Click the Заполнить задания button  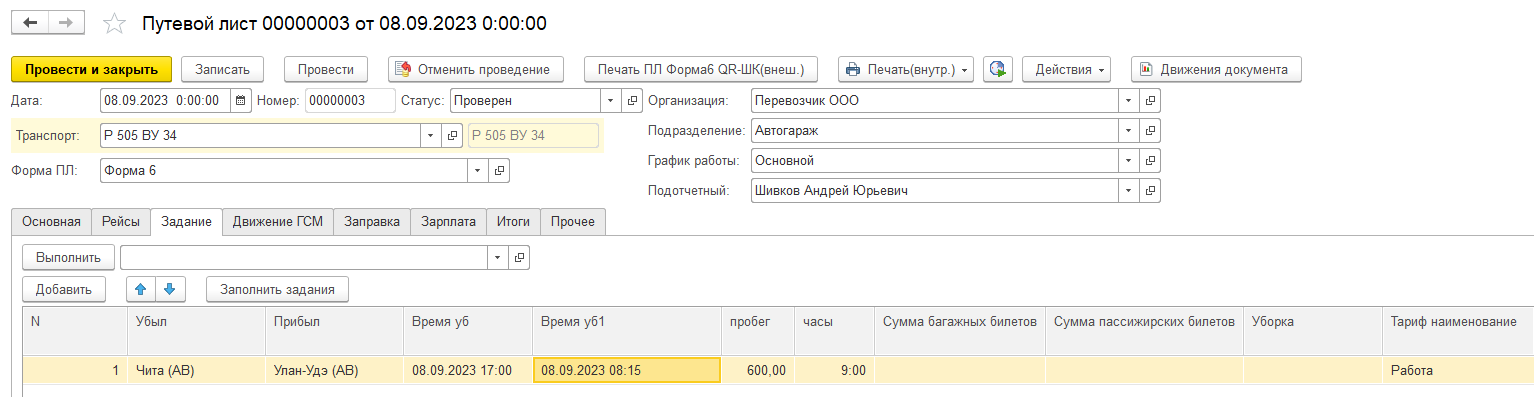tap(278, 289)
